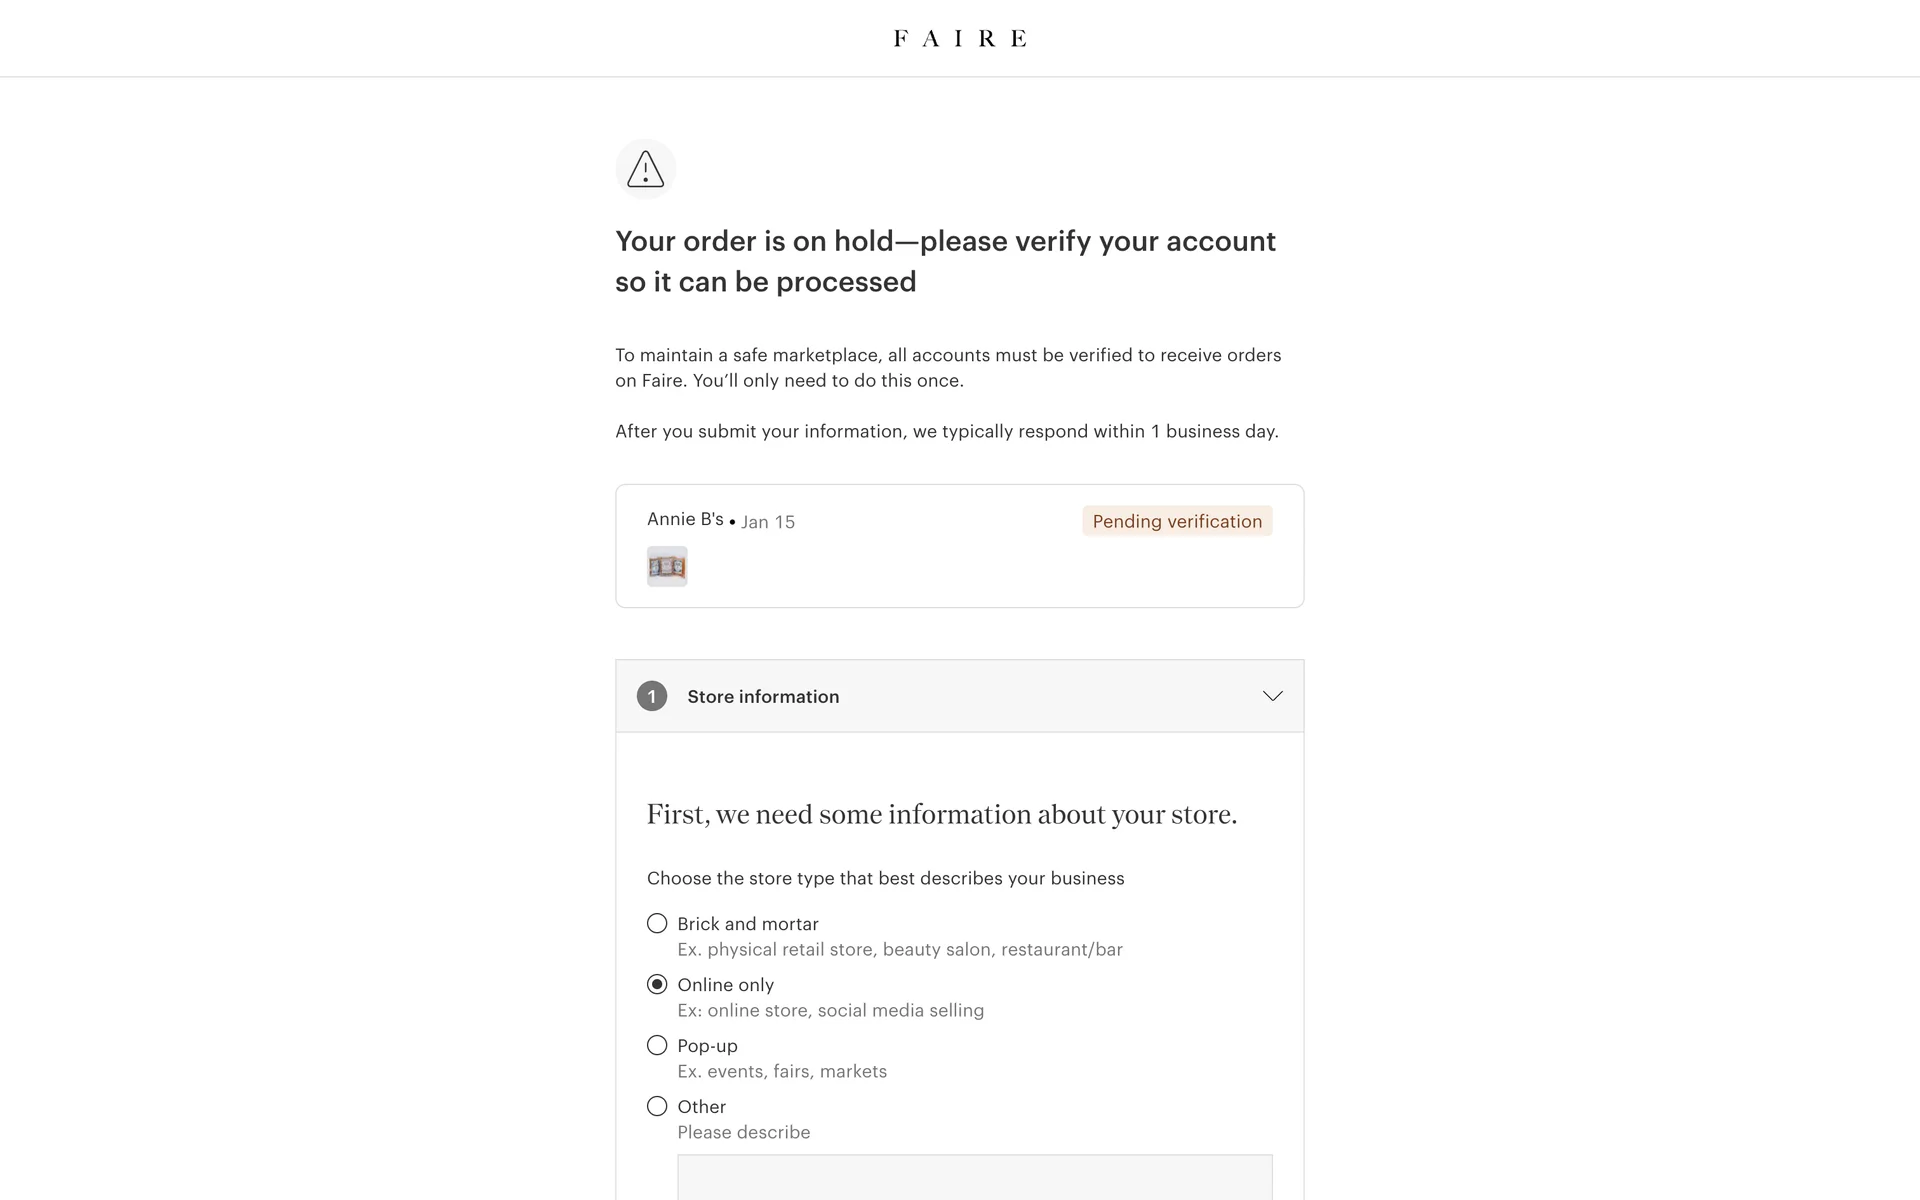1920x1200 pixels.
Task: Click the Faire logo in the header
Action: pos(960,39)
